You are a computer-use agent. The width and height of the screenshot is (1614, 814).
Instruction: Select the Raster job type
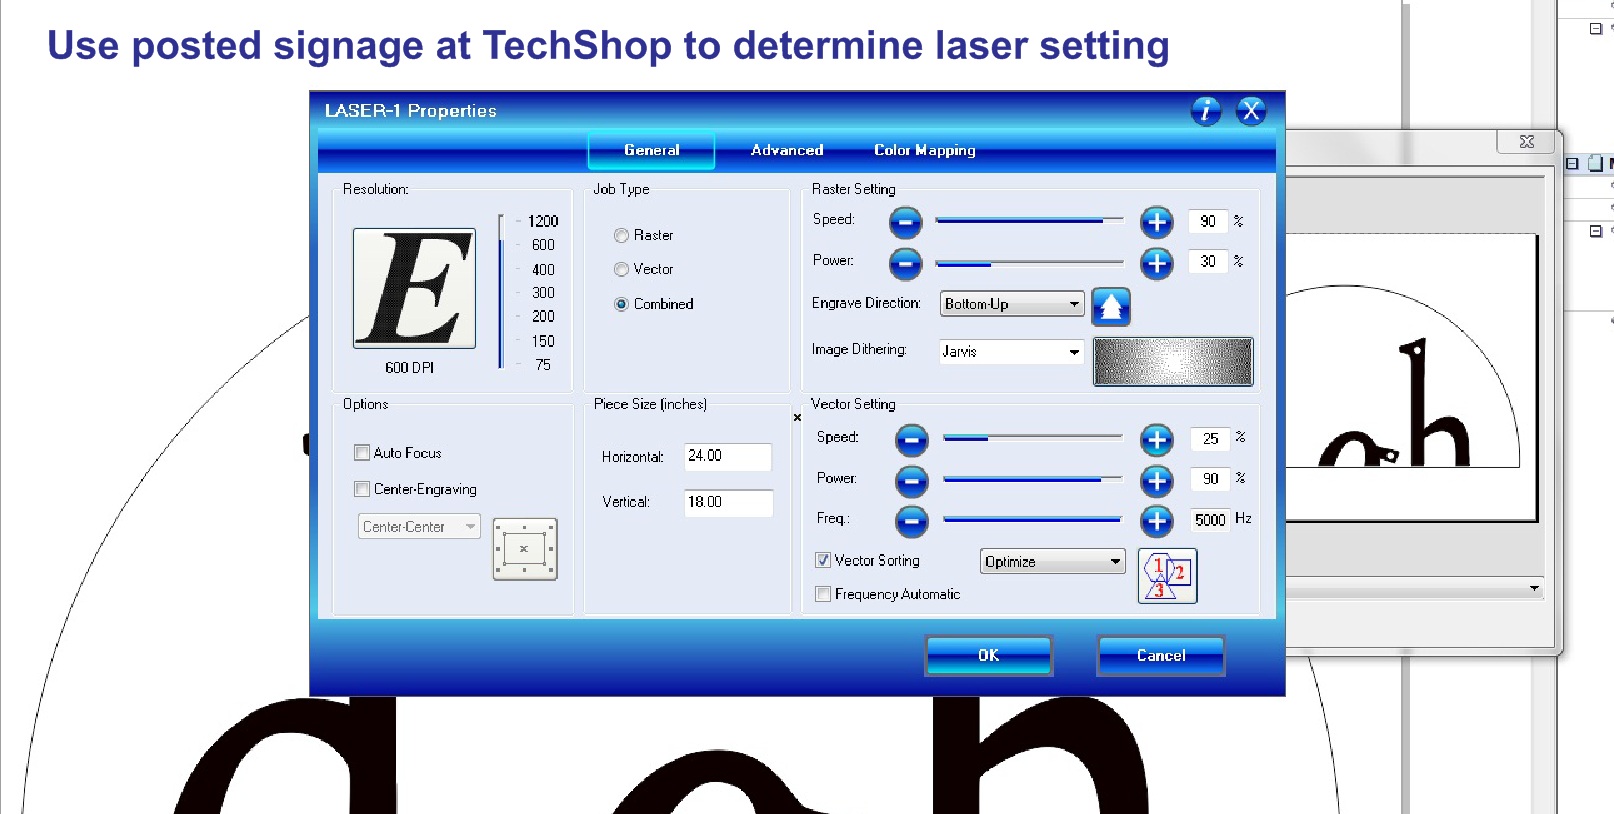tap(621, 236)
